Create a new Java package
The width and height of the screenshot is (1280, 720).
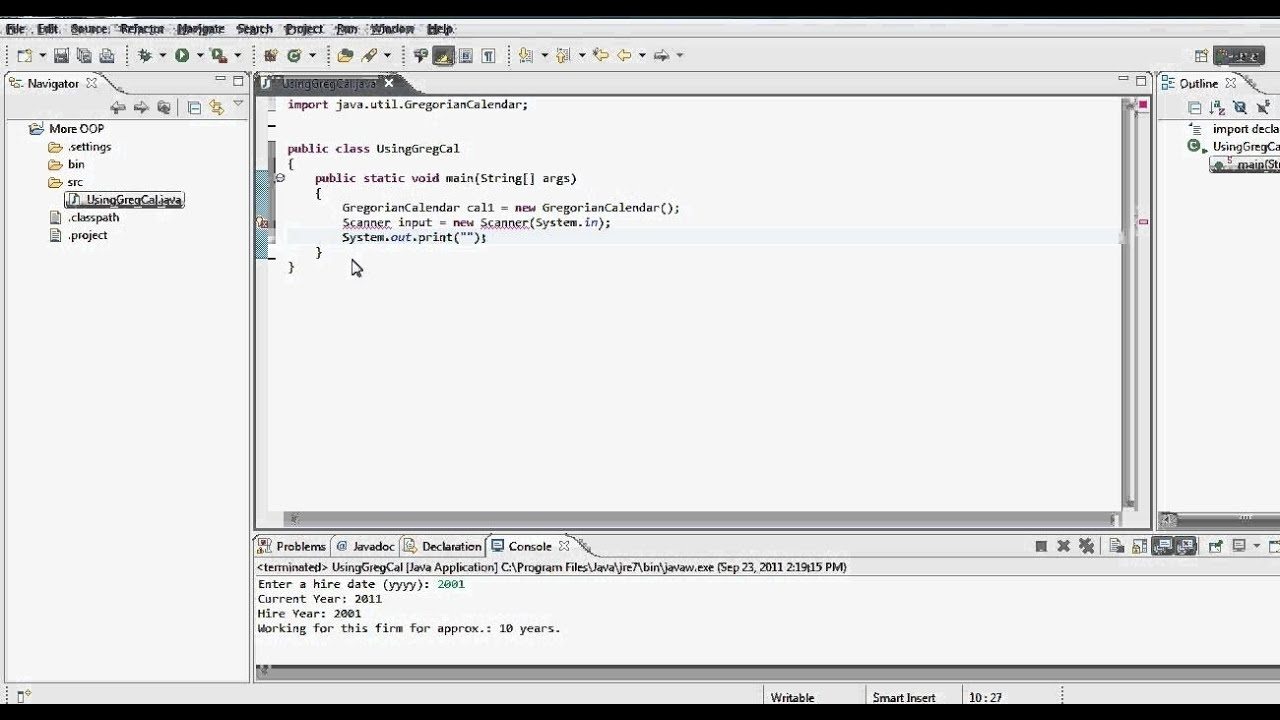click(270, 56)
